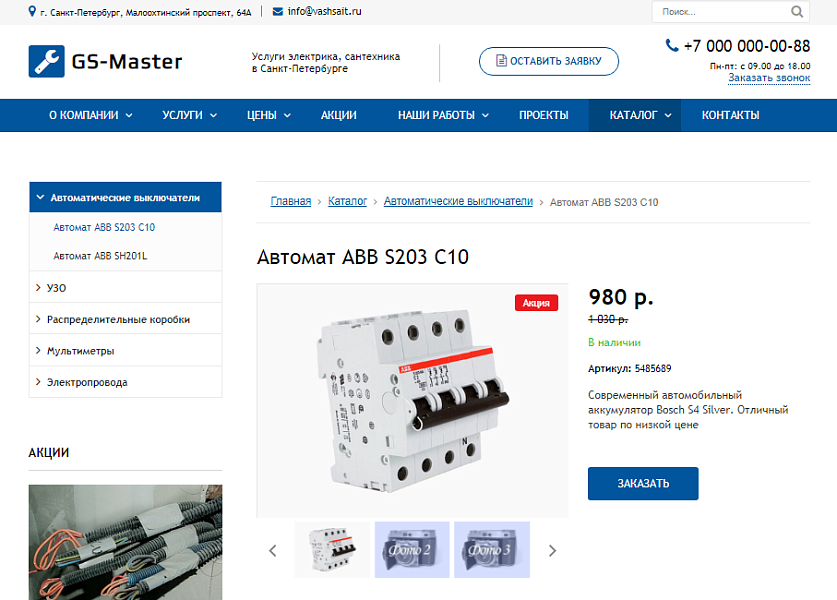Click the left arrow of the photo carousel

tap(272, 549)
